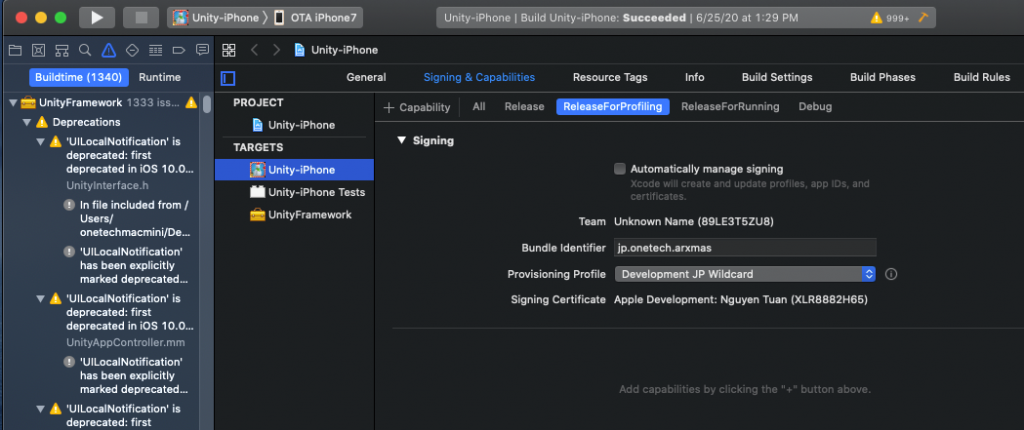Select the Unity-iPhone Tests target
Viewport: 1024px width, 430px height.
coord(307,192)
